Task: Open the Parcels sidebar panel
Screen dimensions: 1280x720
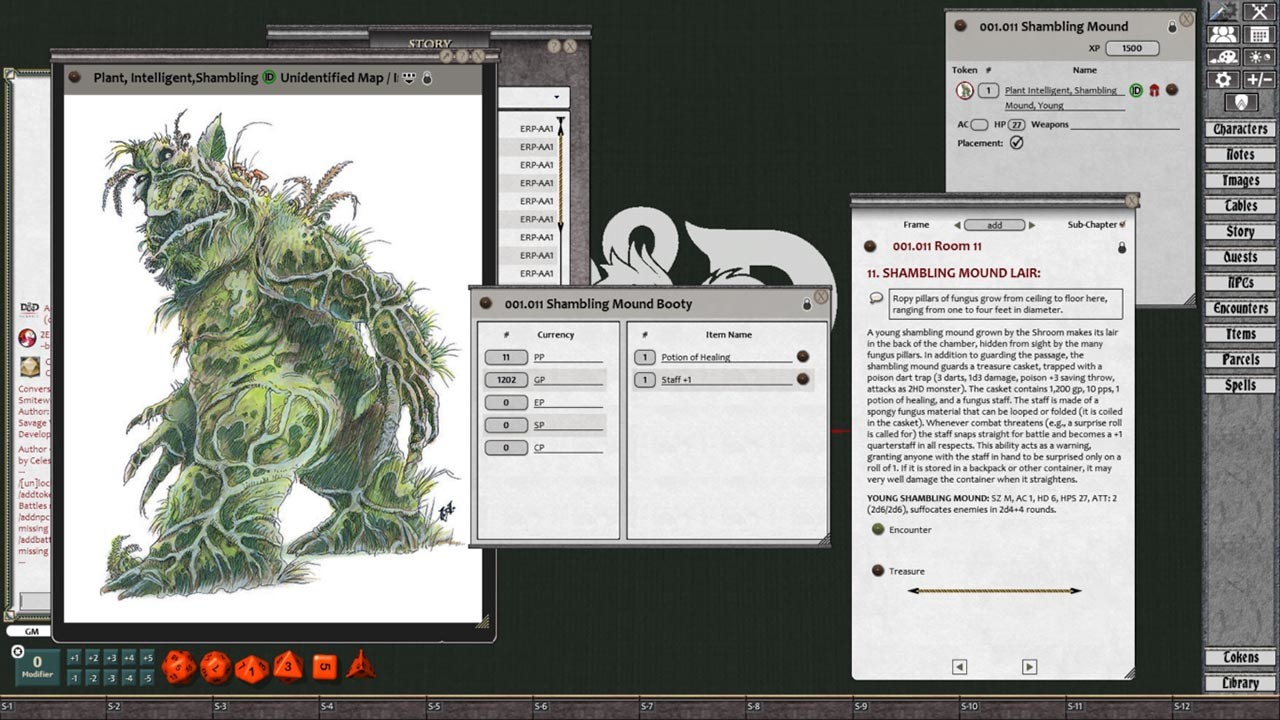Action: tap(1239, 359)
